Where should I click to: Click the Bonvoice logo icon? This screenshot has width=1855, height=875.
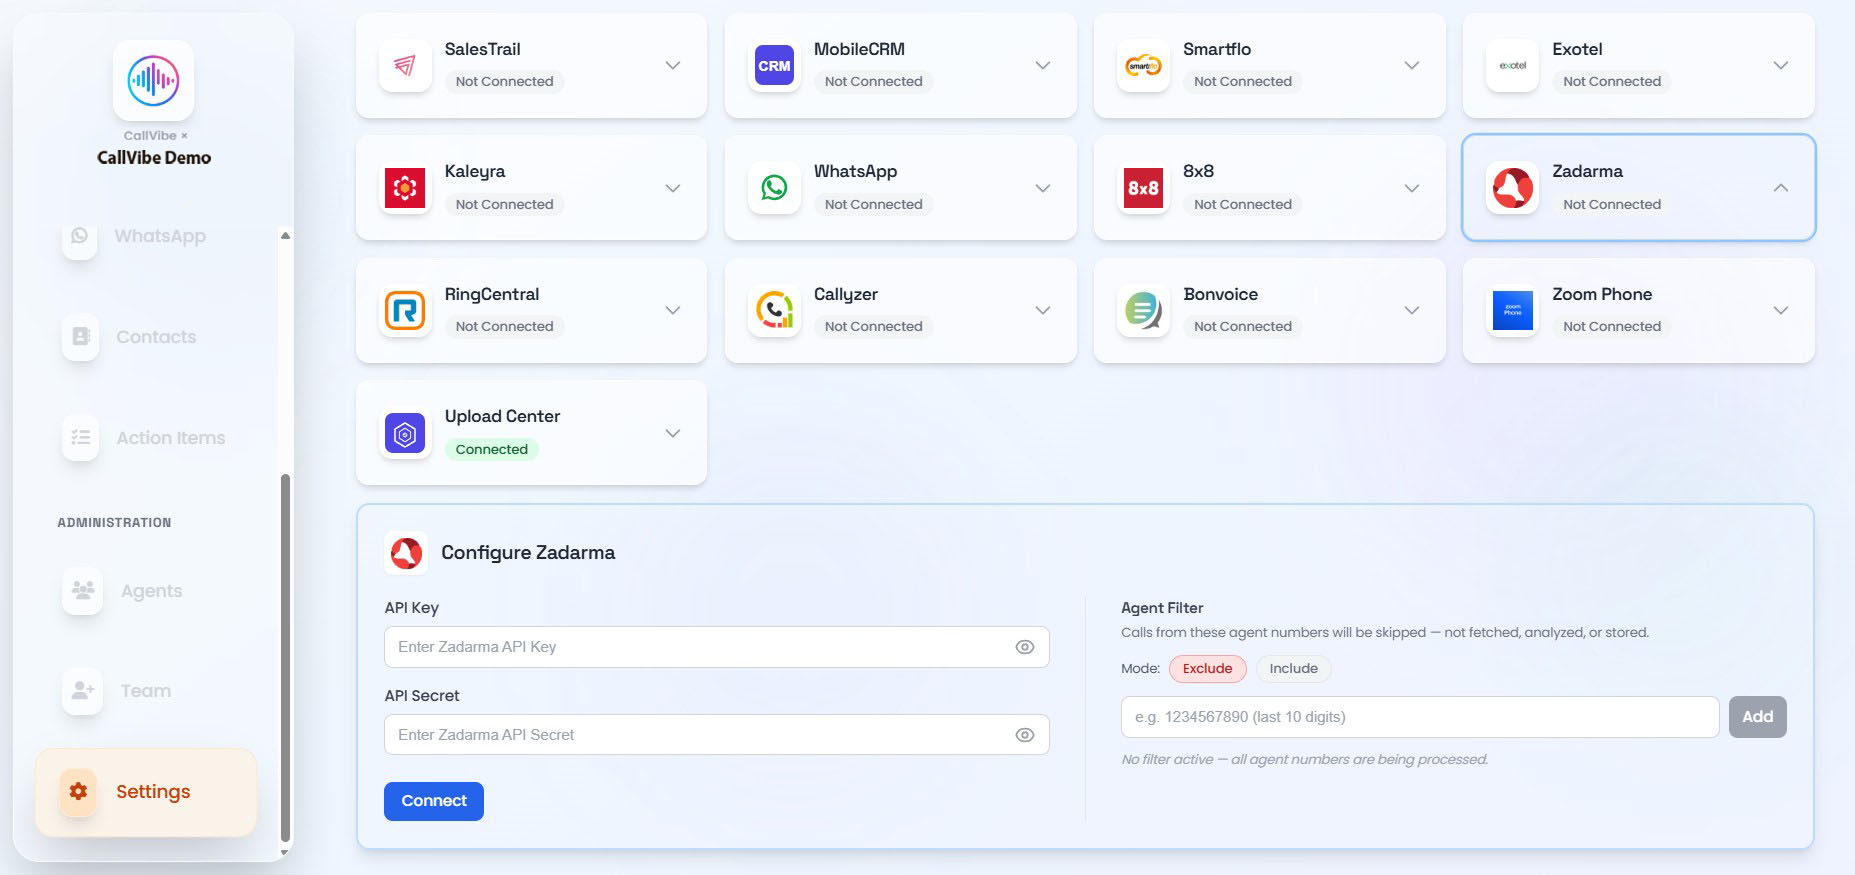click(x=1143, y=311)
